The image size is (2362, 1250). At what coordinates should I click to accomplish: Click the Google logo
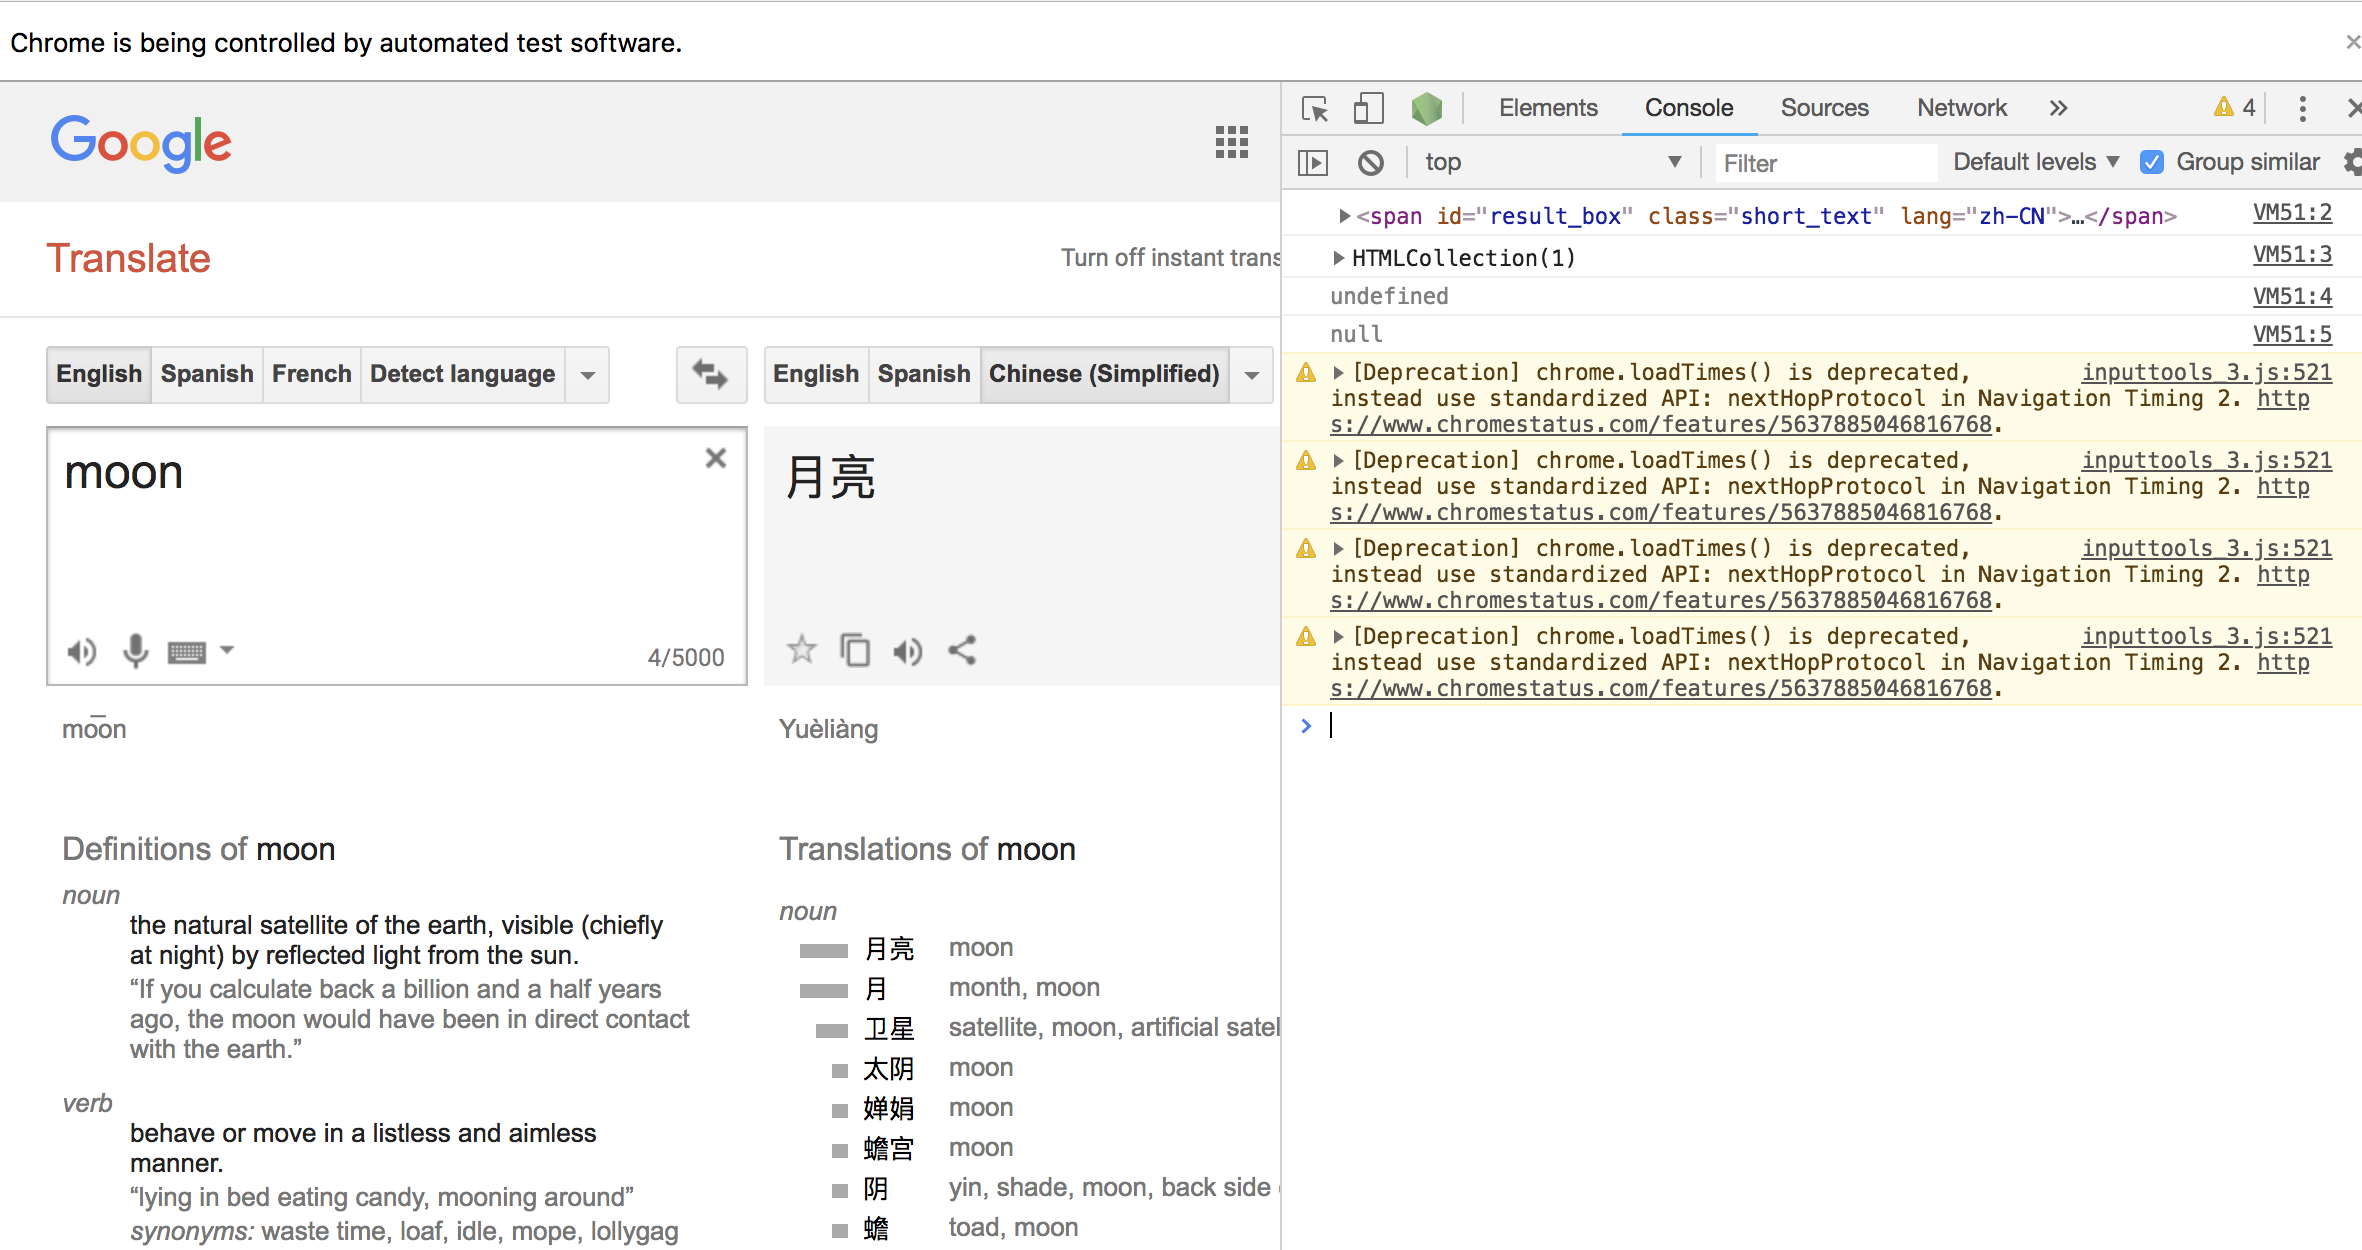[x=141, y=143]
